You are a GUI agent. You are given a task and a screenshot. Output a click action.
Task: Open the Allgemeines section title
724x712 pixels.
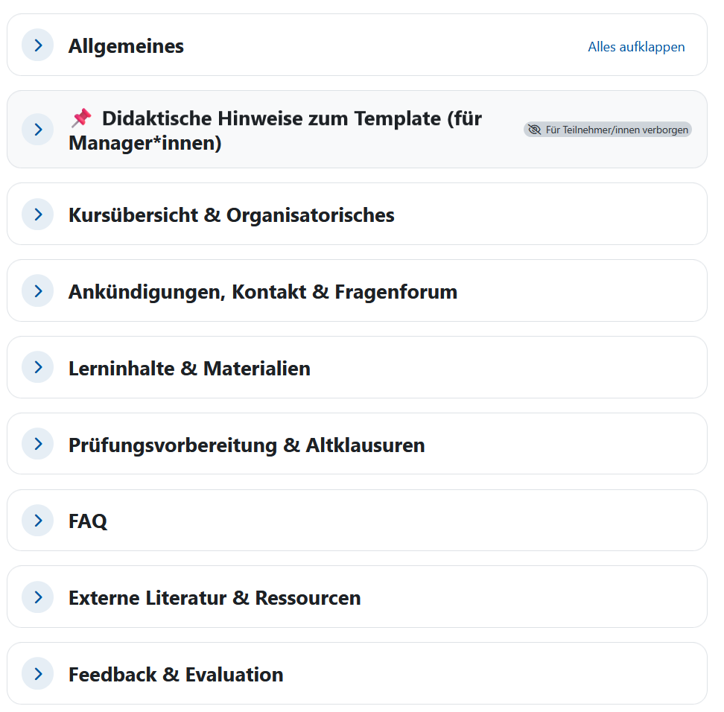(126, 46)
